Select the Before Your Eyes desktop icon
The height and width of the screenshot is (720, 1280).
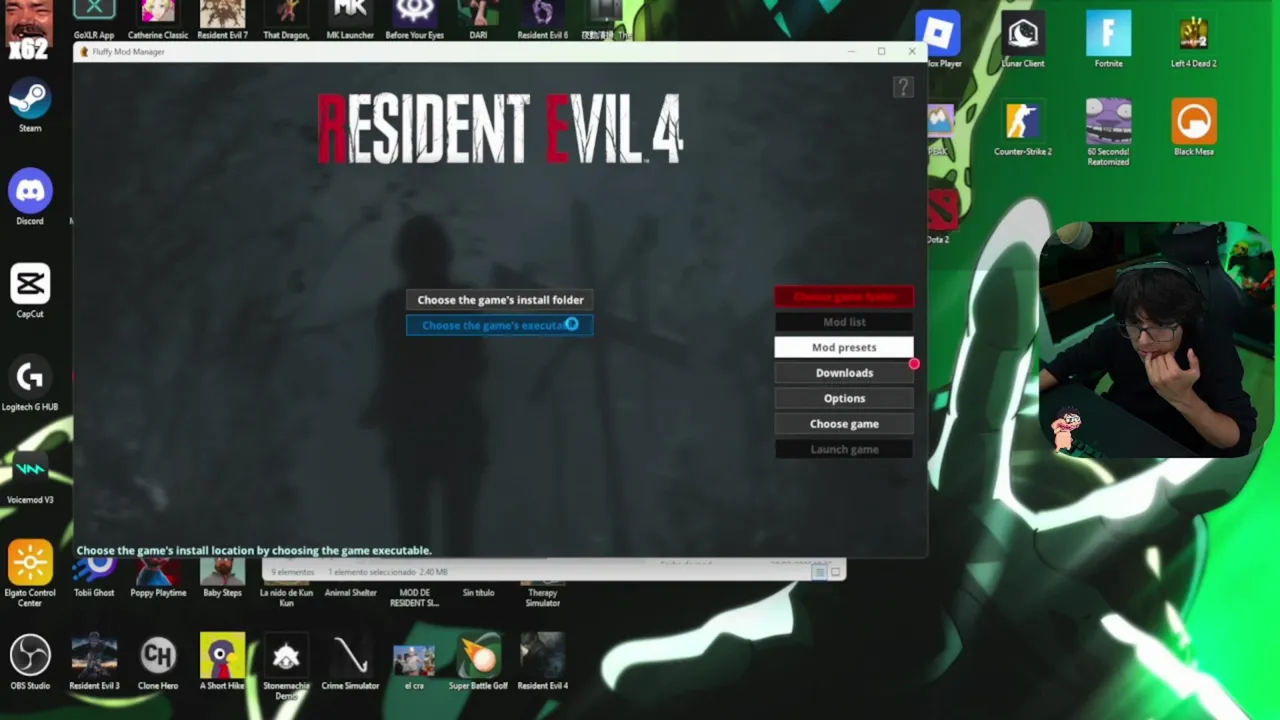coord(414,20)
